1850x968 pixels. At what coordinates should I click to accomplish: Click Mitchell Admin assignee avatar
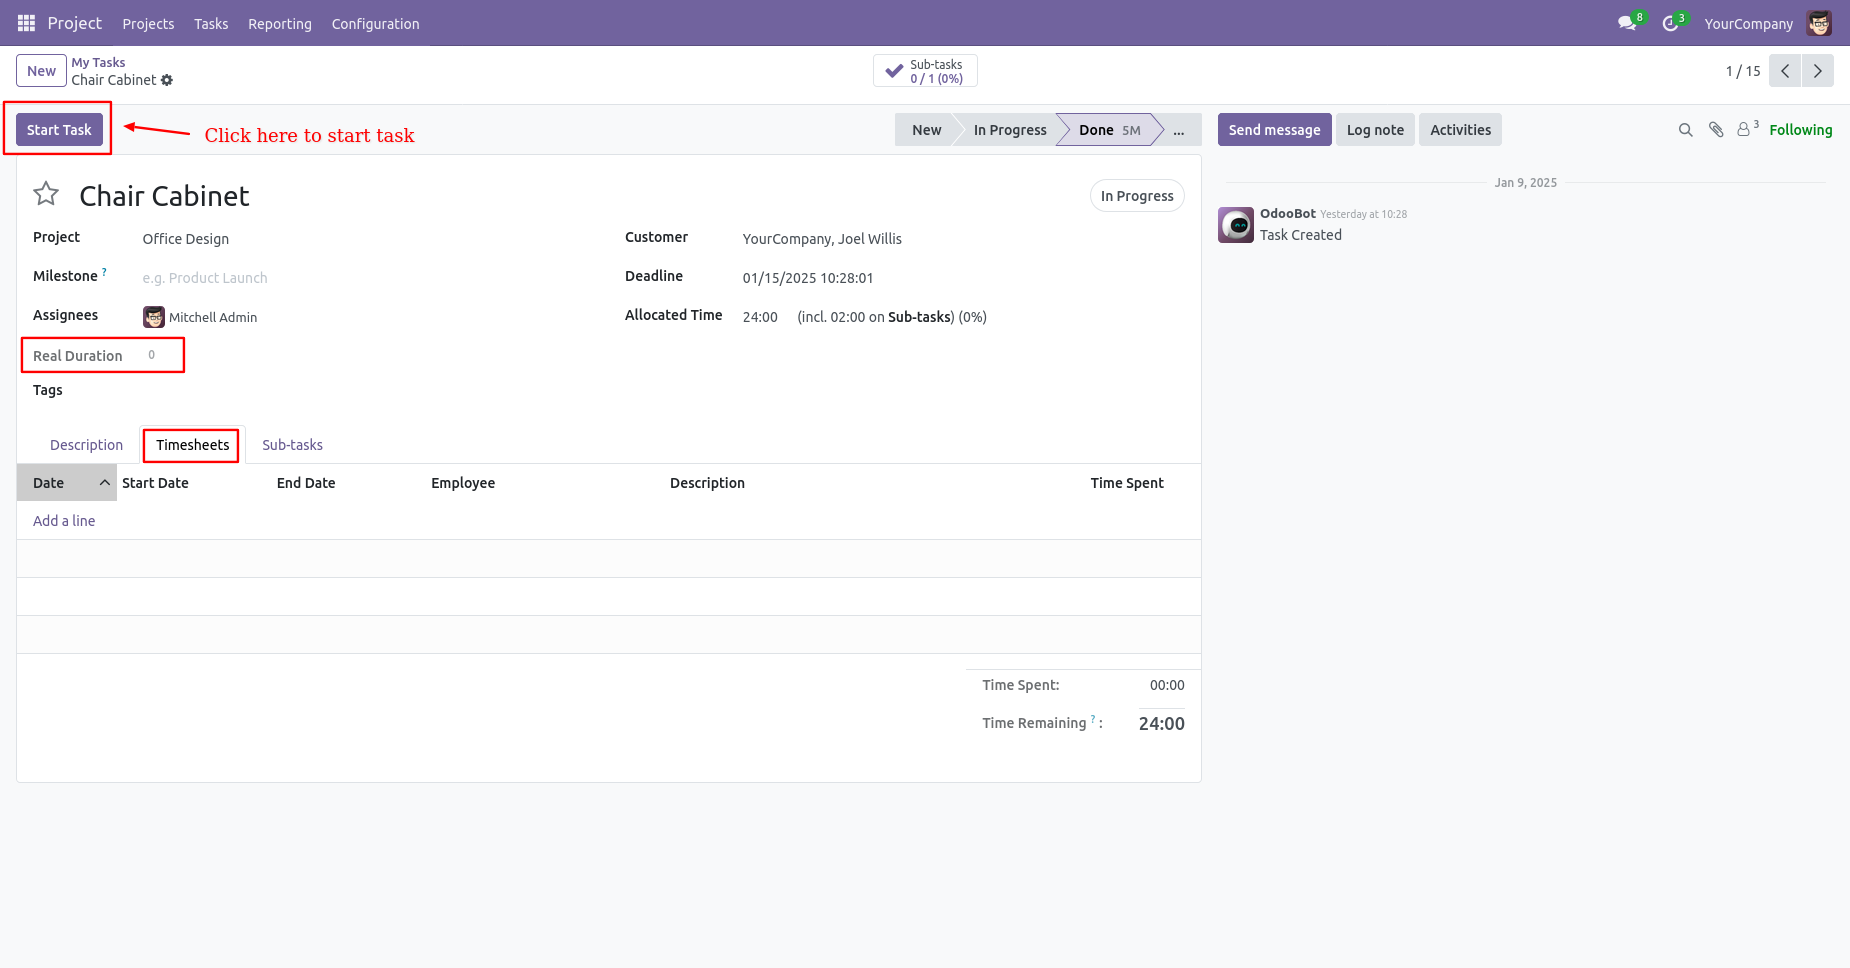[x=154, y=317]
